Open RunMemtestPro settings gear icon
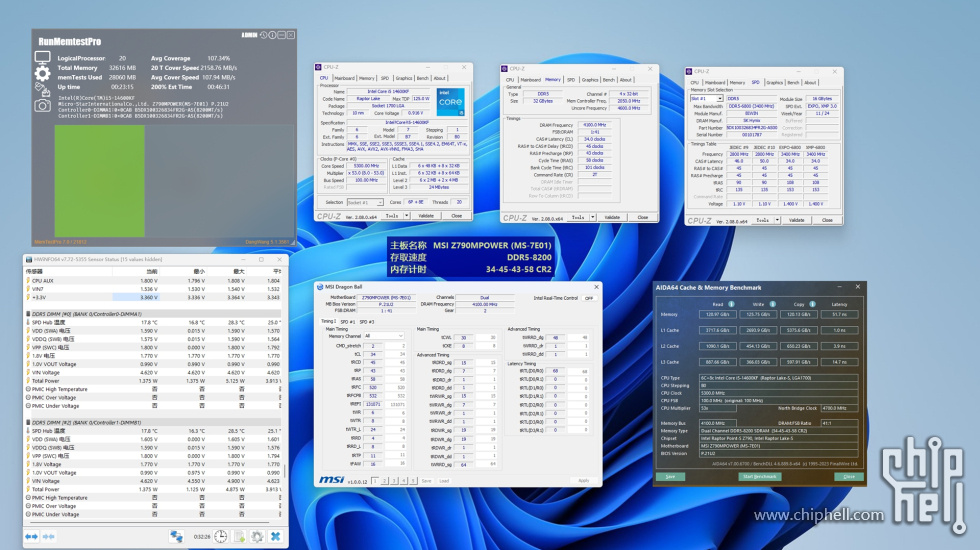 click(x=42, y=74)
